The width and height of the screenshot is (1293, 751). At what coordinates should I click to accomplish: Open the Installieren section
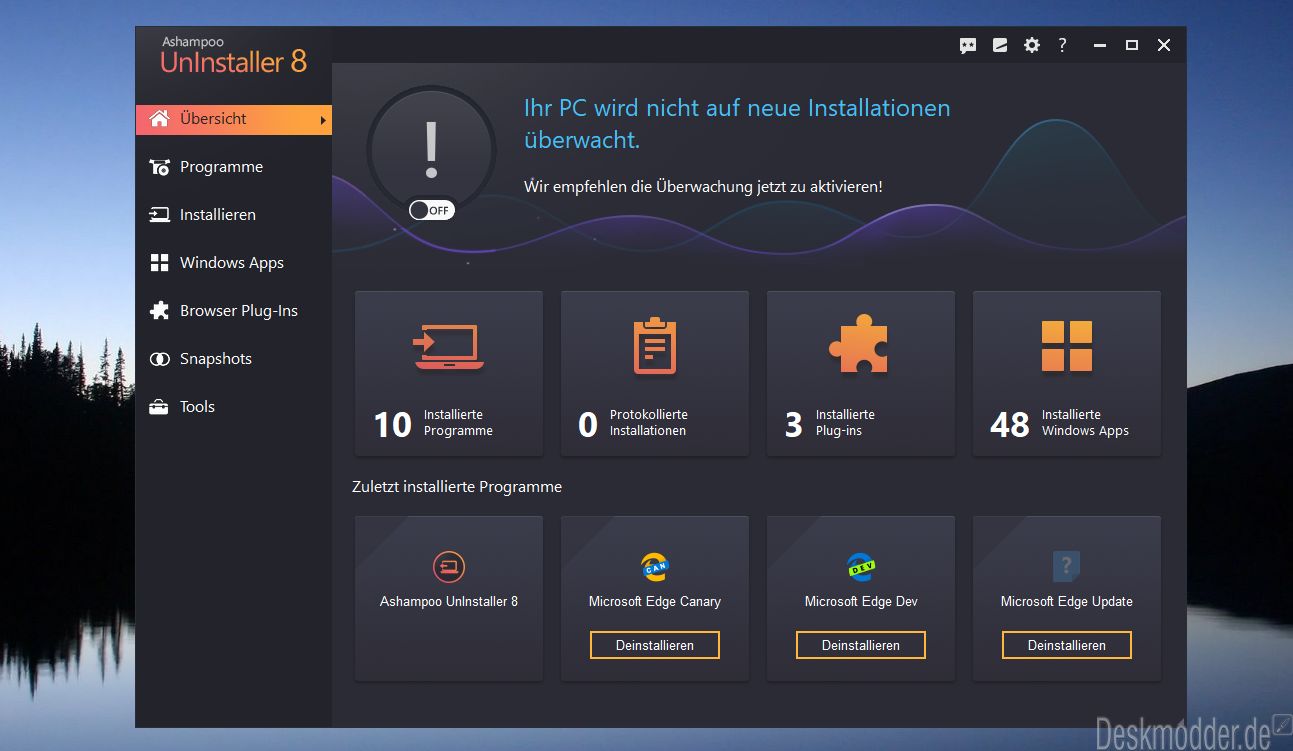[x=234, y=215]
